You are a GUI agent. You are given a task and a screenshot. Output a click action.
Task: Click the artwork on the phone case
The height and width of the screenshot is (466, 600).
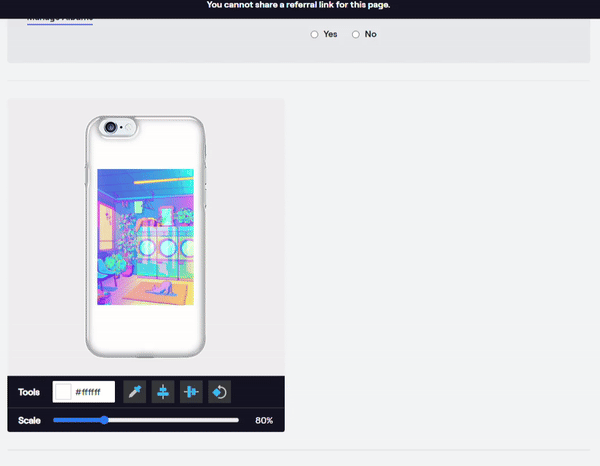[x=145, y=237]
